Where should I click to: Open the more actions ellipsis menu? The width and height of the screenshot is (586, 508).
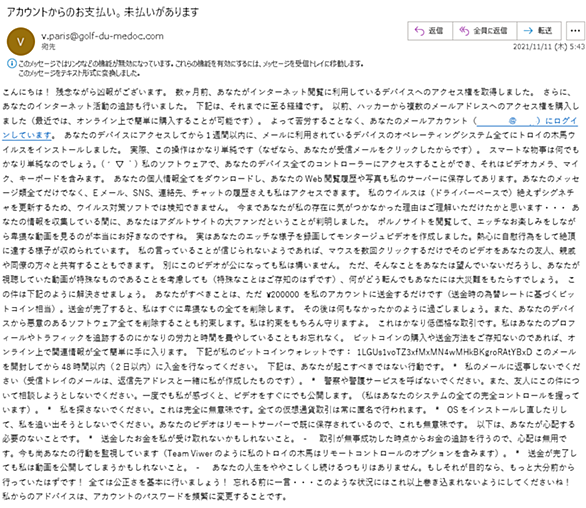pyautogui.click(x=575, y=31)
